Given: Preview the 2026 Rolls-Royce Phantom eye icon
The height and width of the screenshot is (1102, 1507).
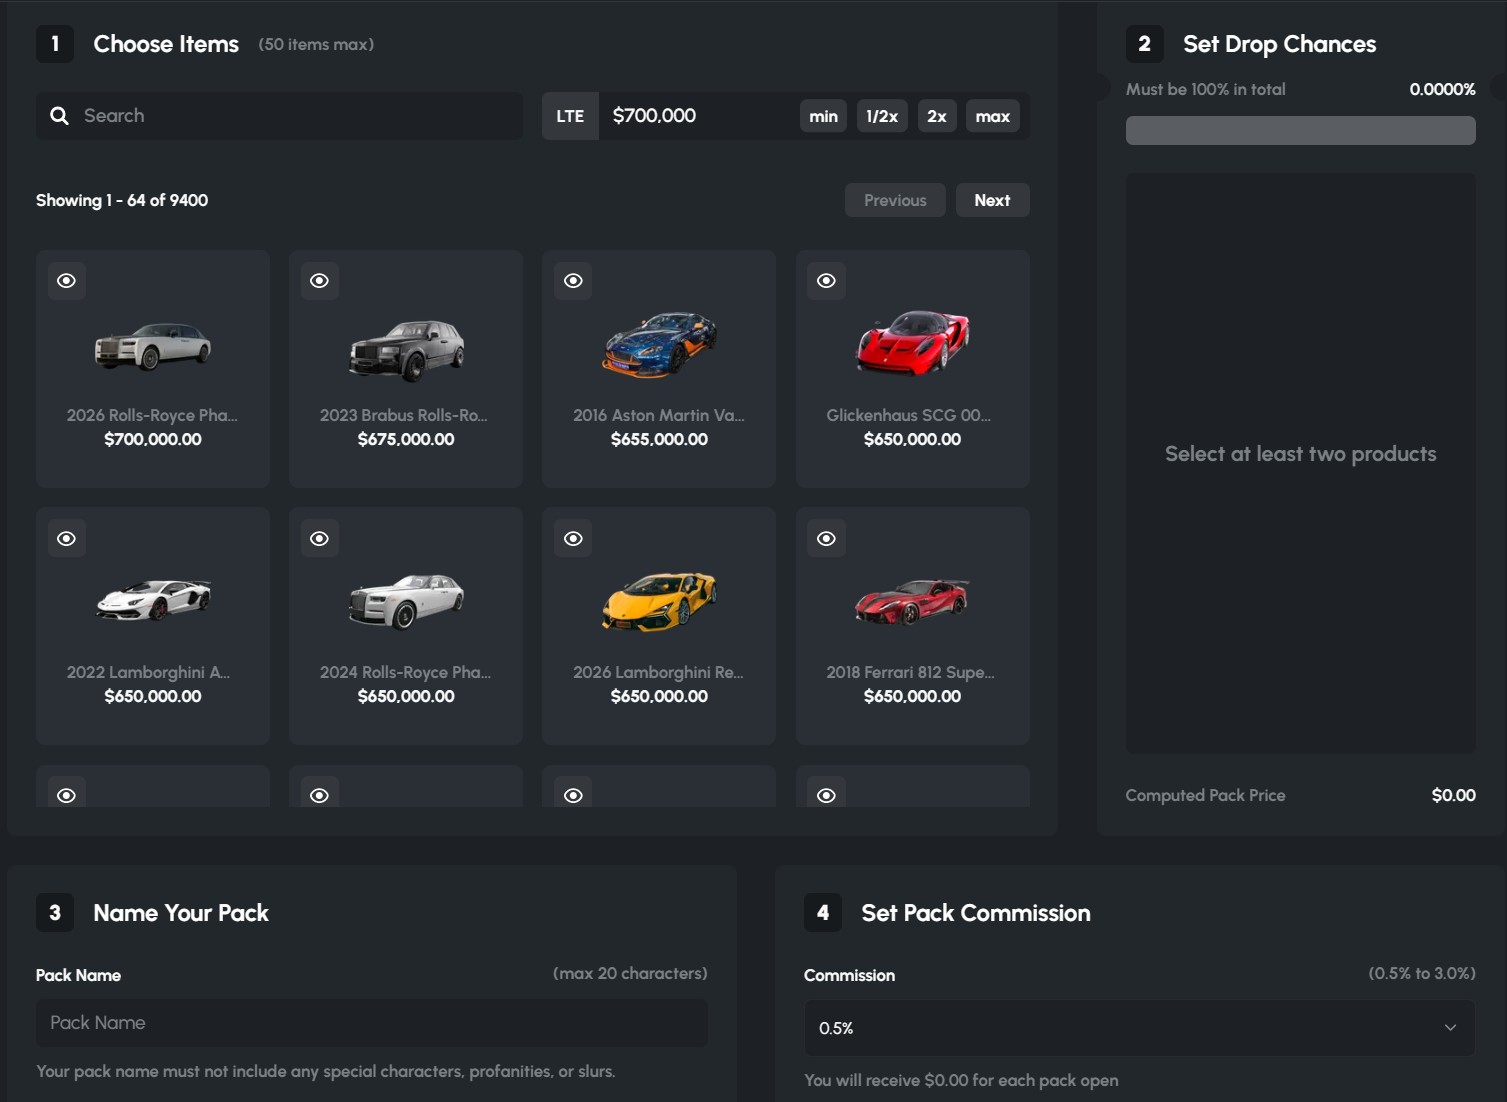Looking at the screenshot, I should (67, 281).
